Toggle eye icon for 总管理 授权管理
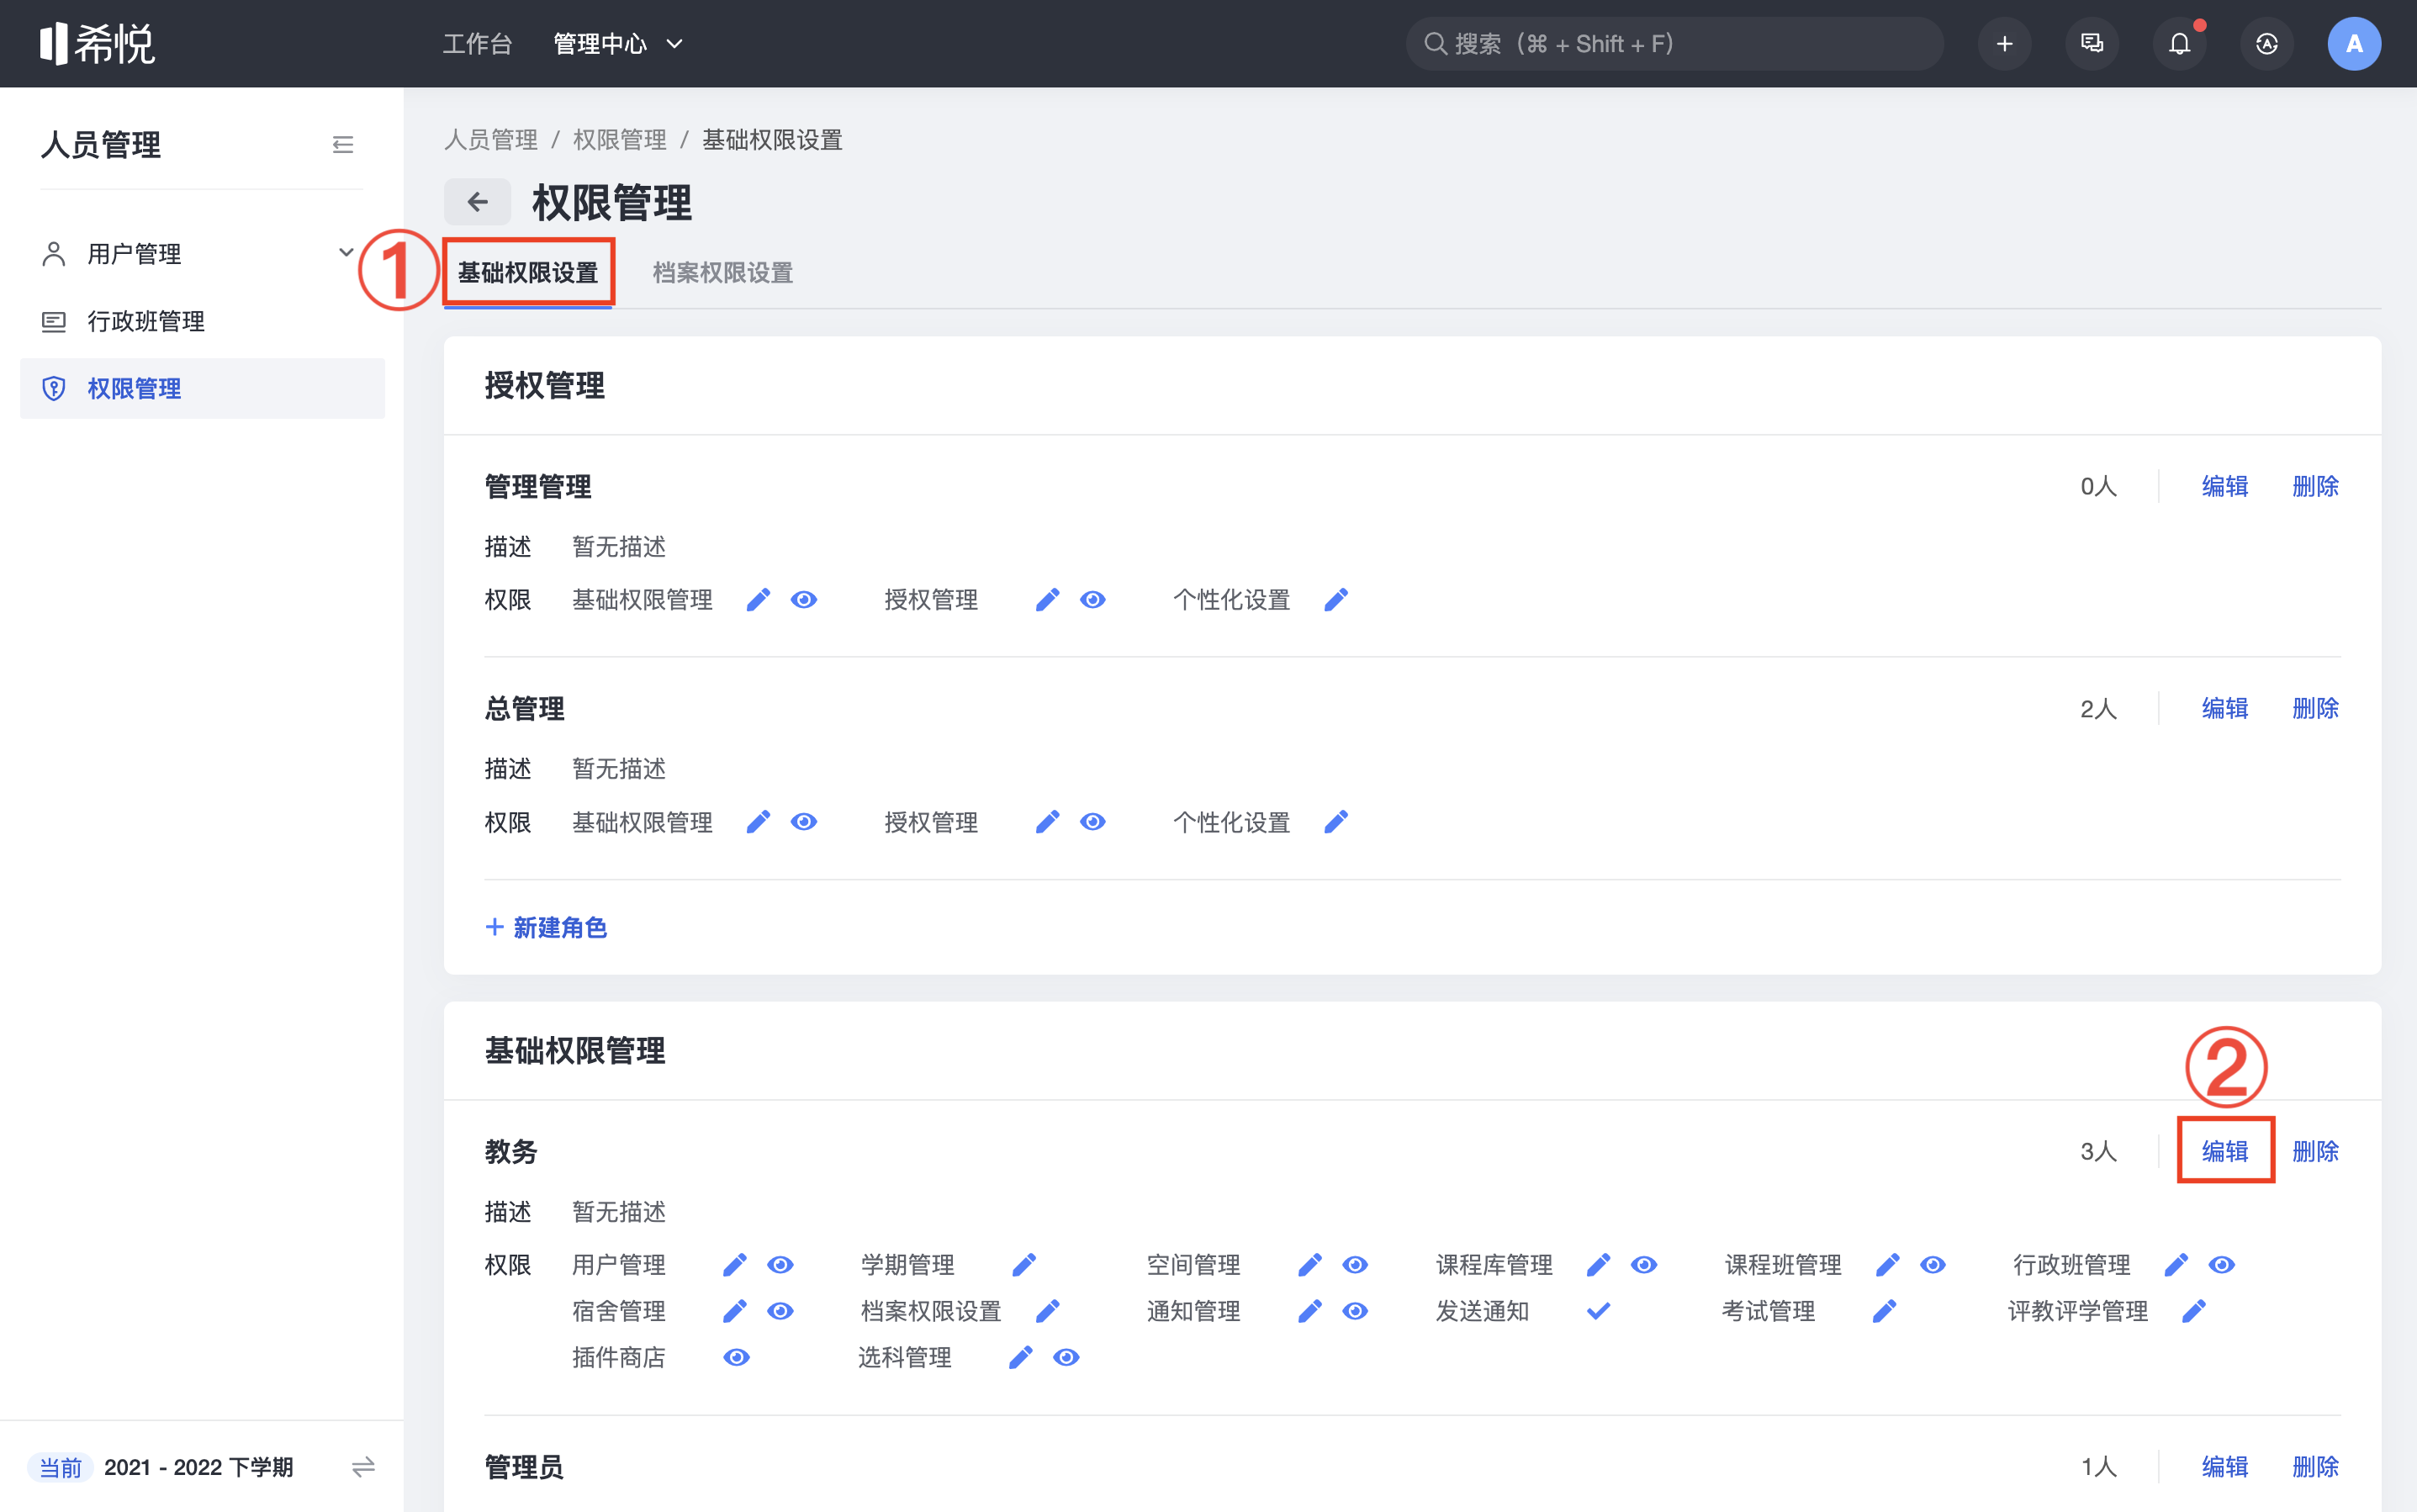 click(x=1093, y=821)
